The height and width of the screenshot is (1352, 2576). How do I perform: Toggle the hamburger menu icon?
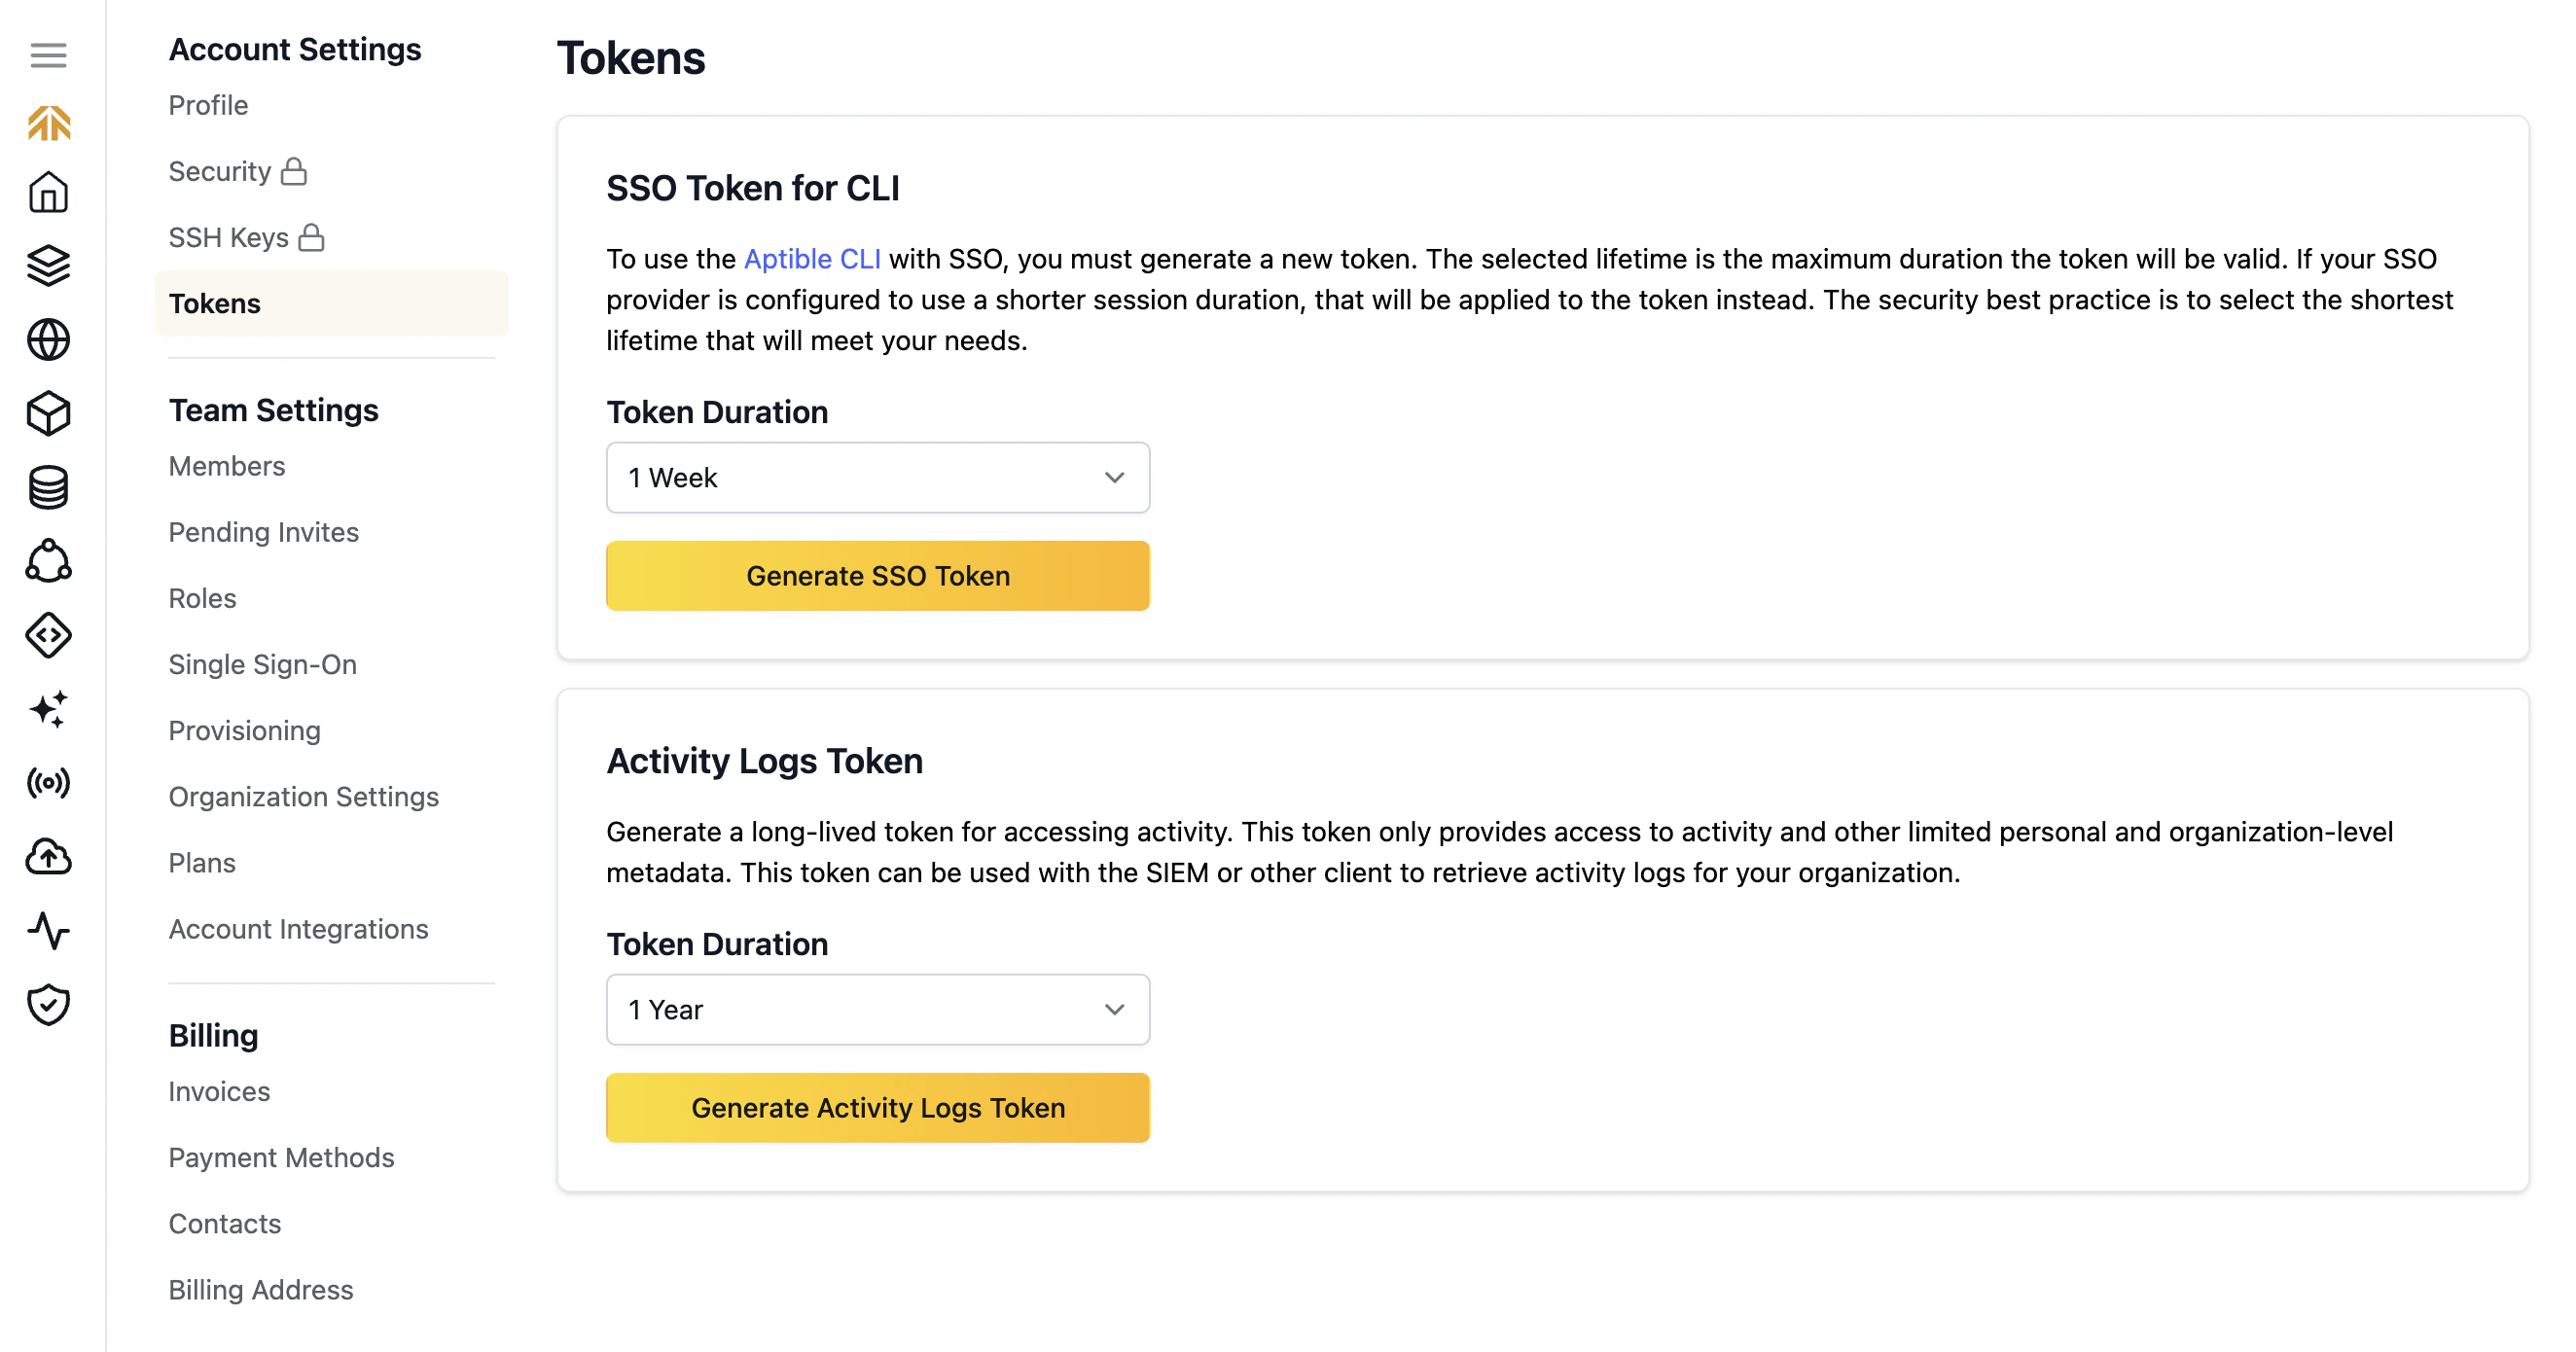click(48, 55)
